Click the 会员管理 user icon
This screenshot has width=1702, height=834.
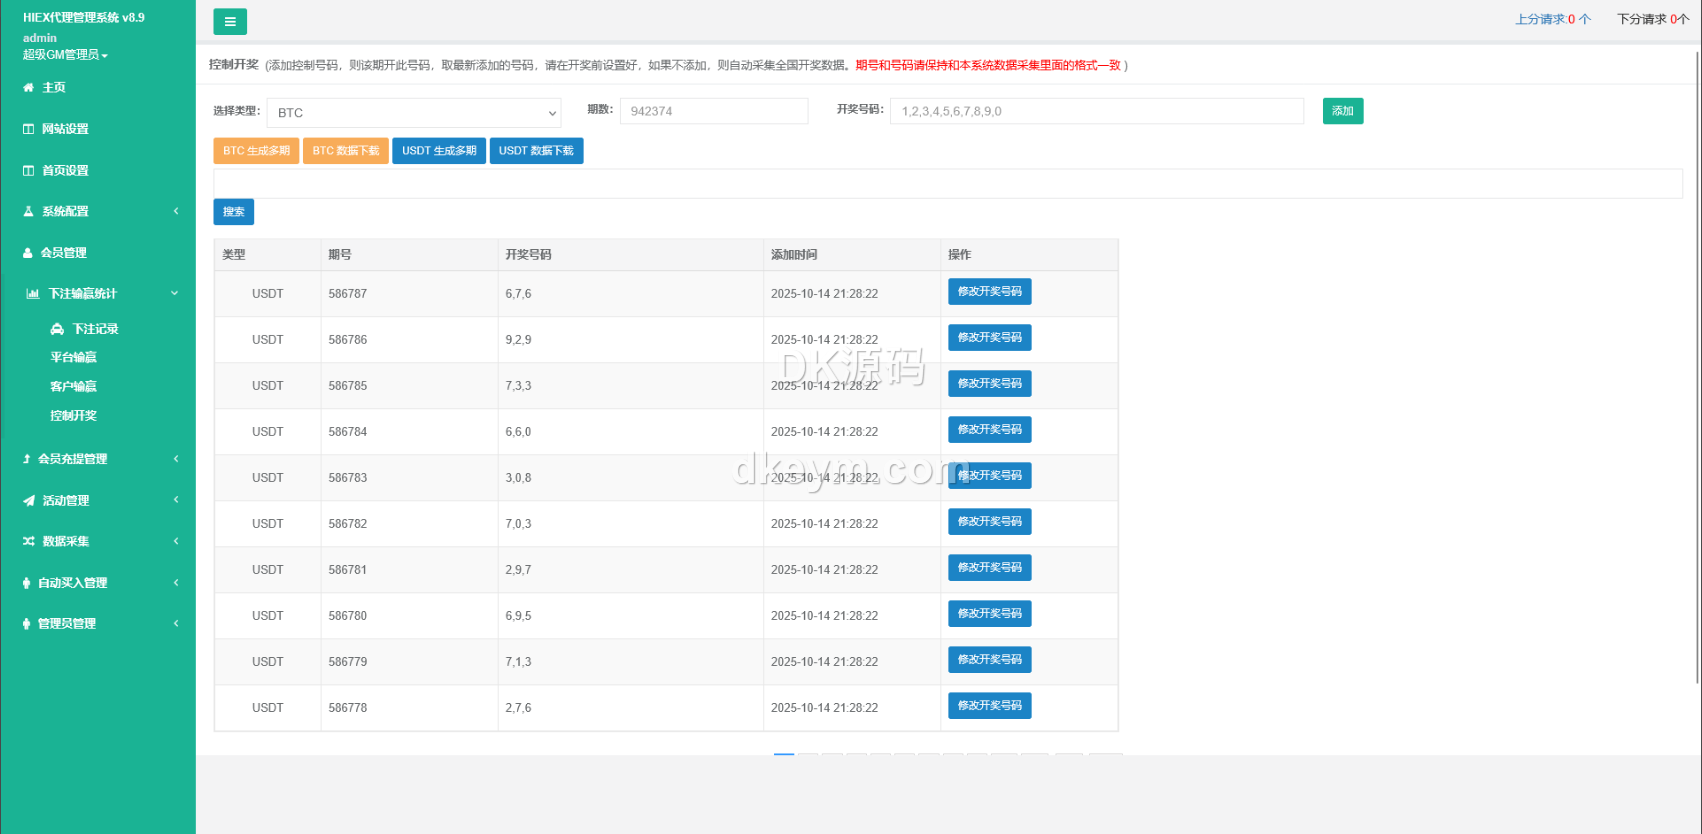tap(28, 253)
